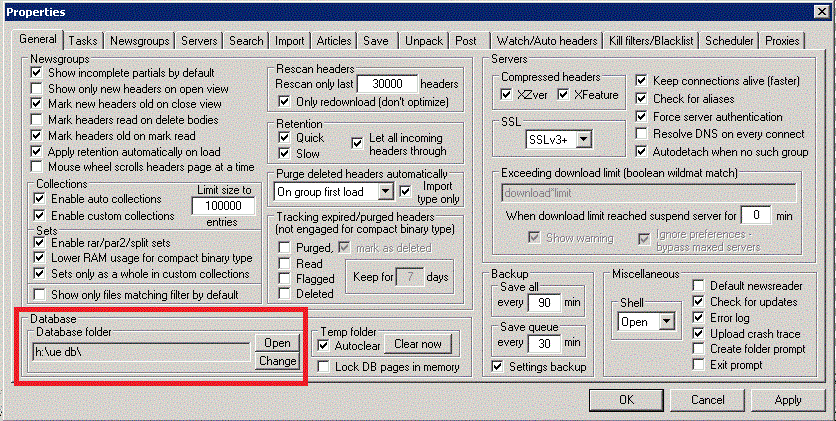The height and width of the screenshot is (421, 836).
Task: Disable Keep connections alive (faster)
Action: point(642,80)
